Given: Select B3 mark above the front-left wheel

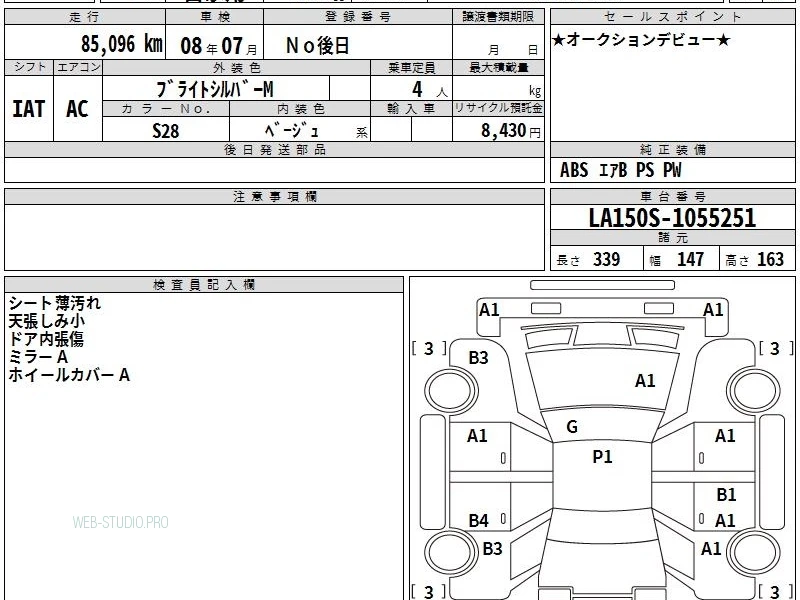Looking at the screenshot, I should pyautogui.click(x=479, y=358).
